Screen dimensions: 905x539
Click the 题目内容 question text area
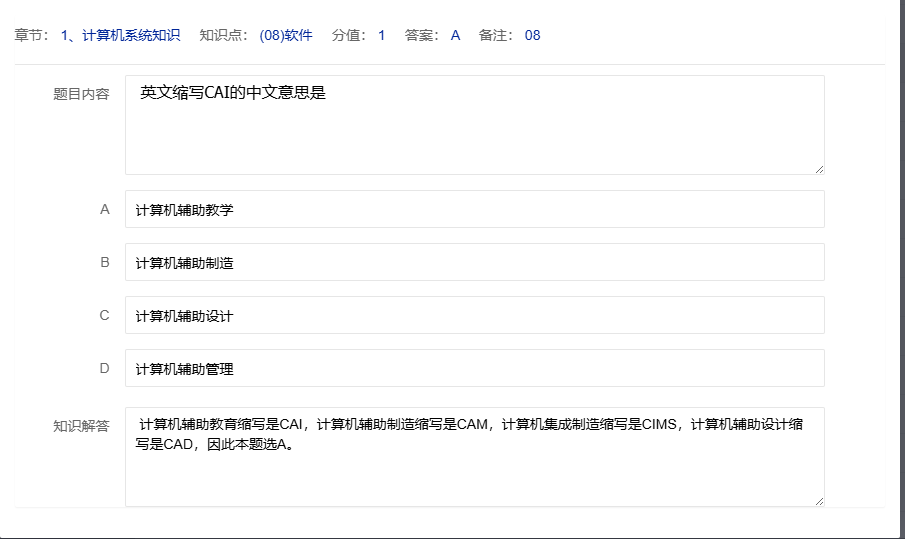coord(474,125)
